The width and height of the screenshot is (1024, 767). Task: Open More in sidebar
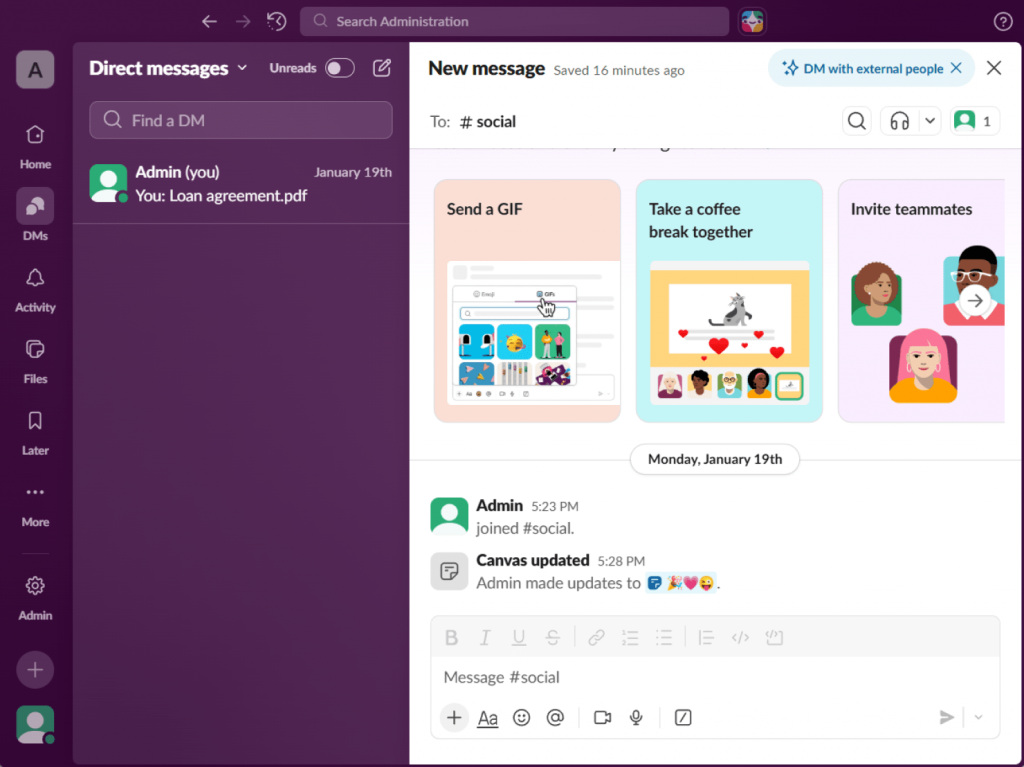[35, 505]
